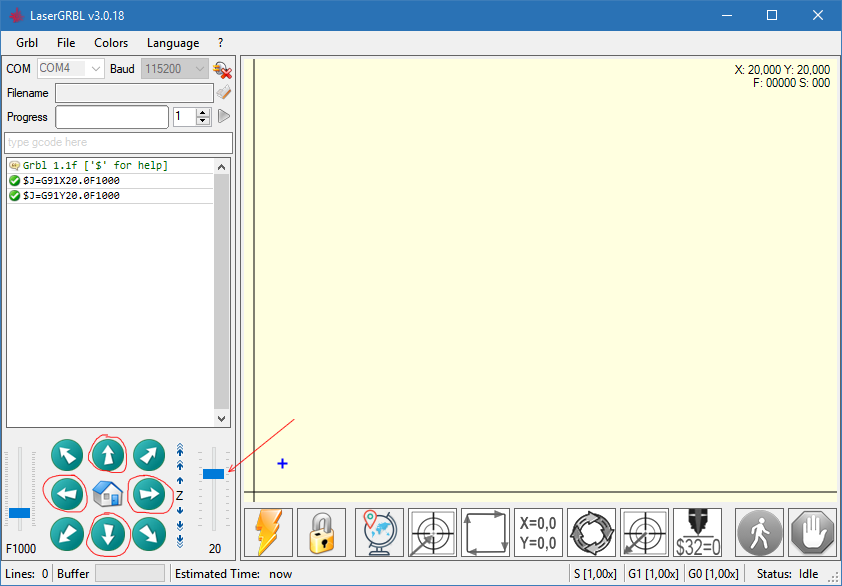Click Z axis single up arrow
The image size is (842, 586).
pyautogui.click(x=180, y=480)
